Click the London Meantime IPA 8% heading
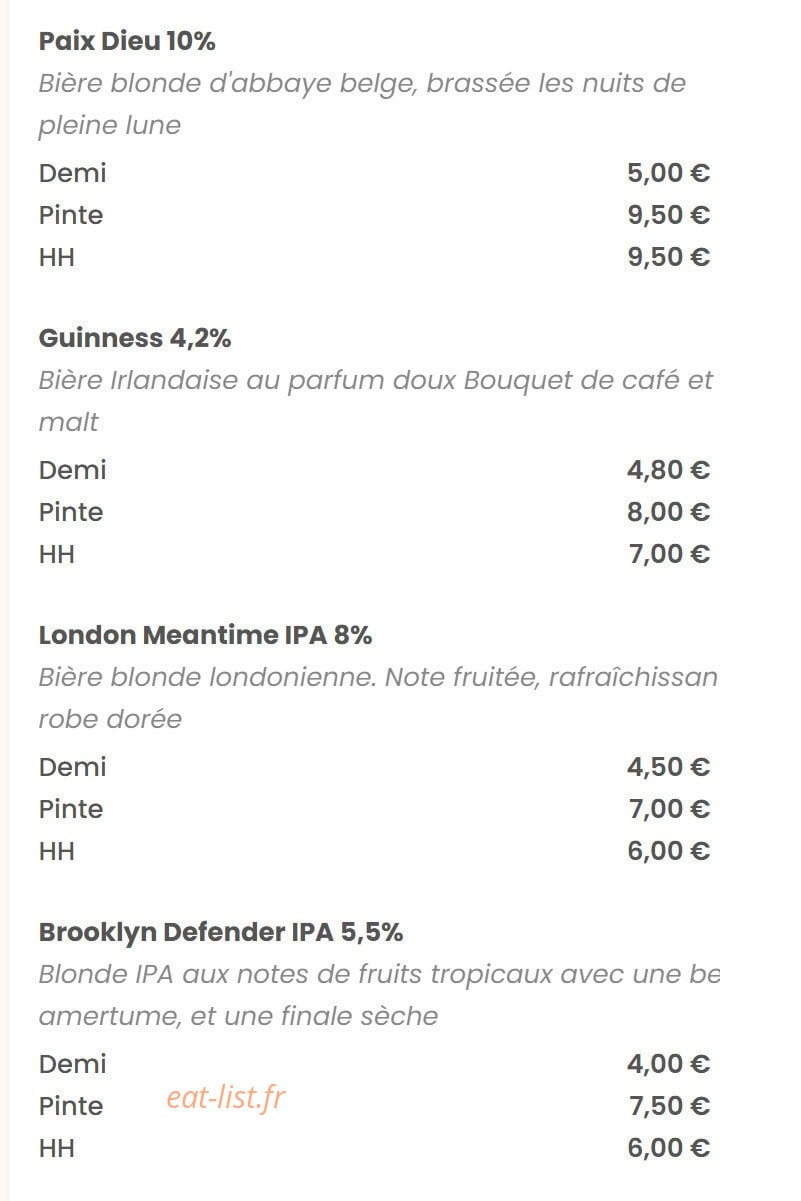 205,636
